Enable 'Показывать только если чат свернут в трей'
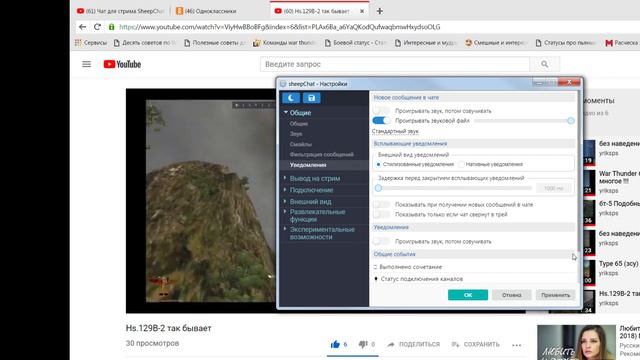 click(381, 214)
